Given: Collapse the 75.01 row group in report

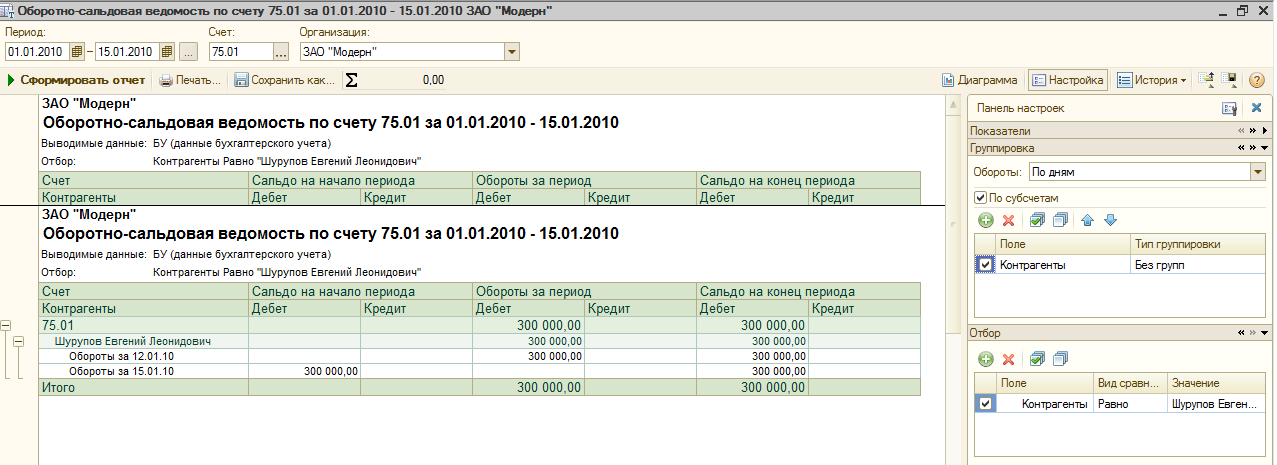Looking at the screenshot, I should tap(6, 325).
